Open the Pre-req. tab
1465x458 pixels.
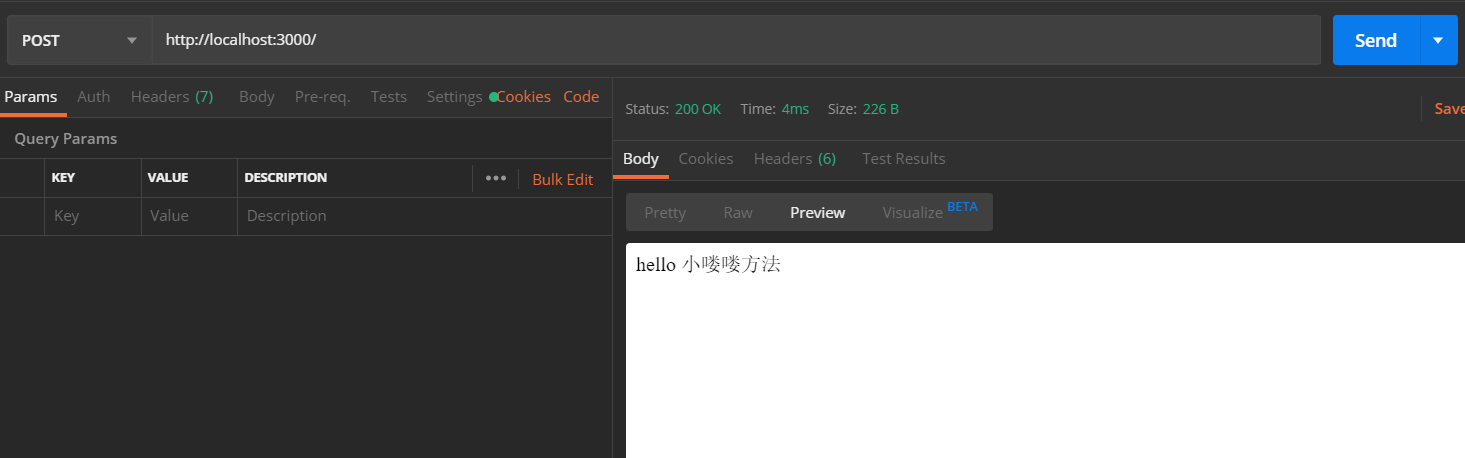click(322, 97)
